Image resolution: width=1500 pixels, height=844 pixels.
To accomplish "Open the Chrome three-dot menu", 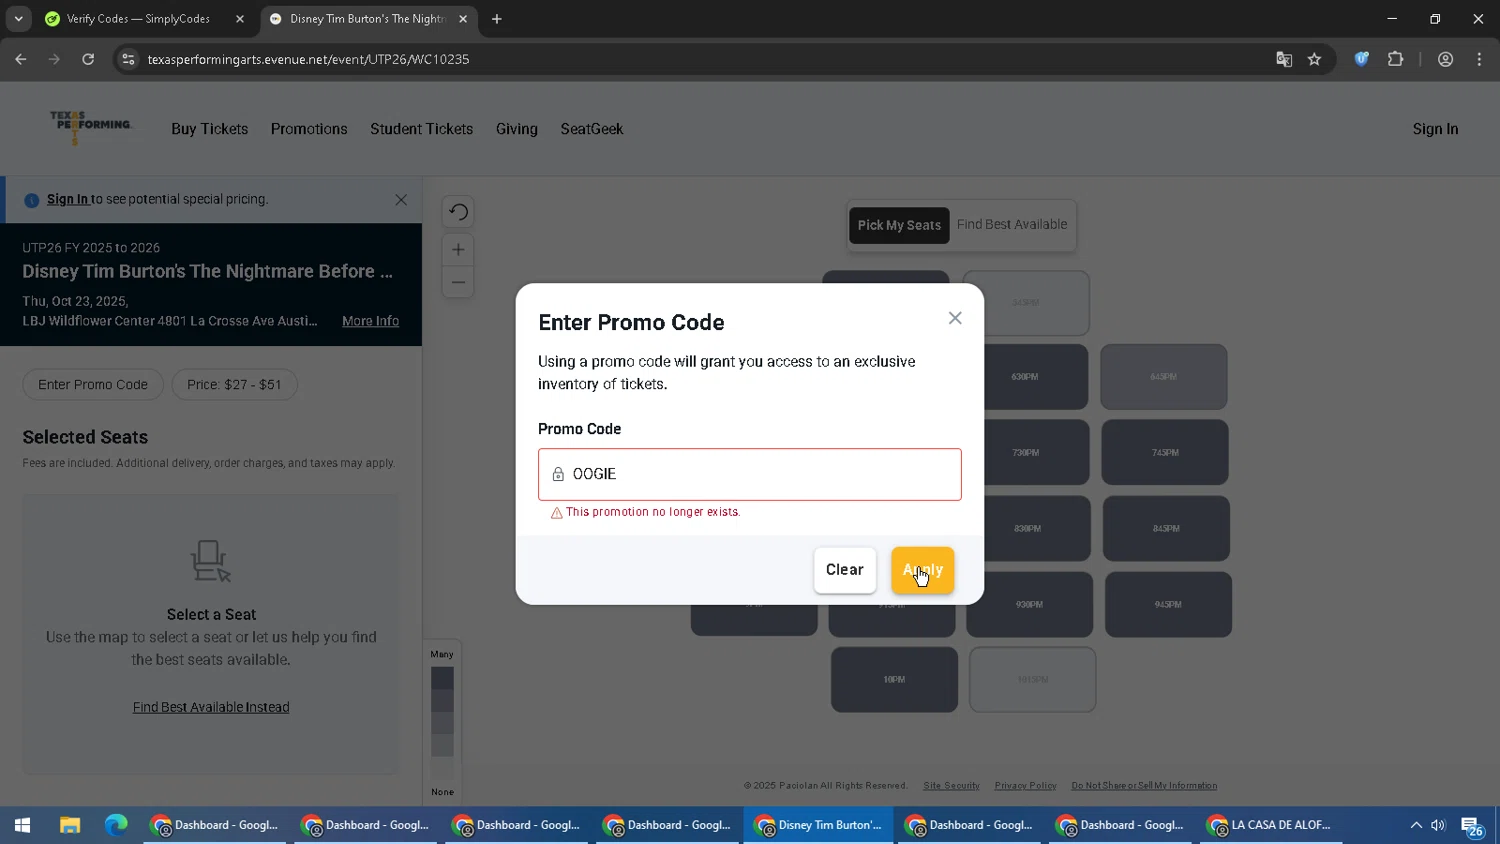I will pos(1479,59).
